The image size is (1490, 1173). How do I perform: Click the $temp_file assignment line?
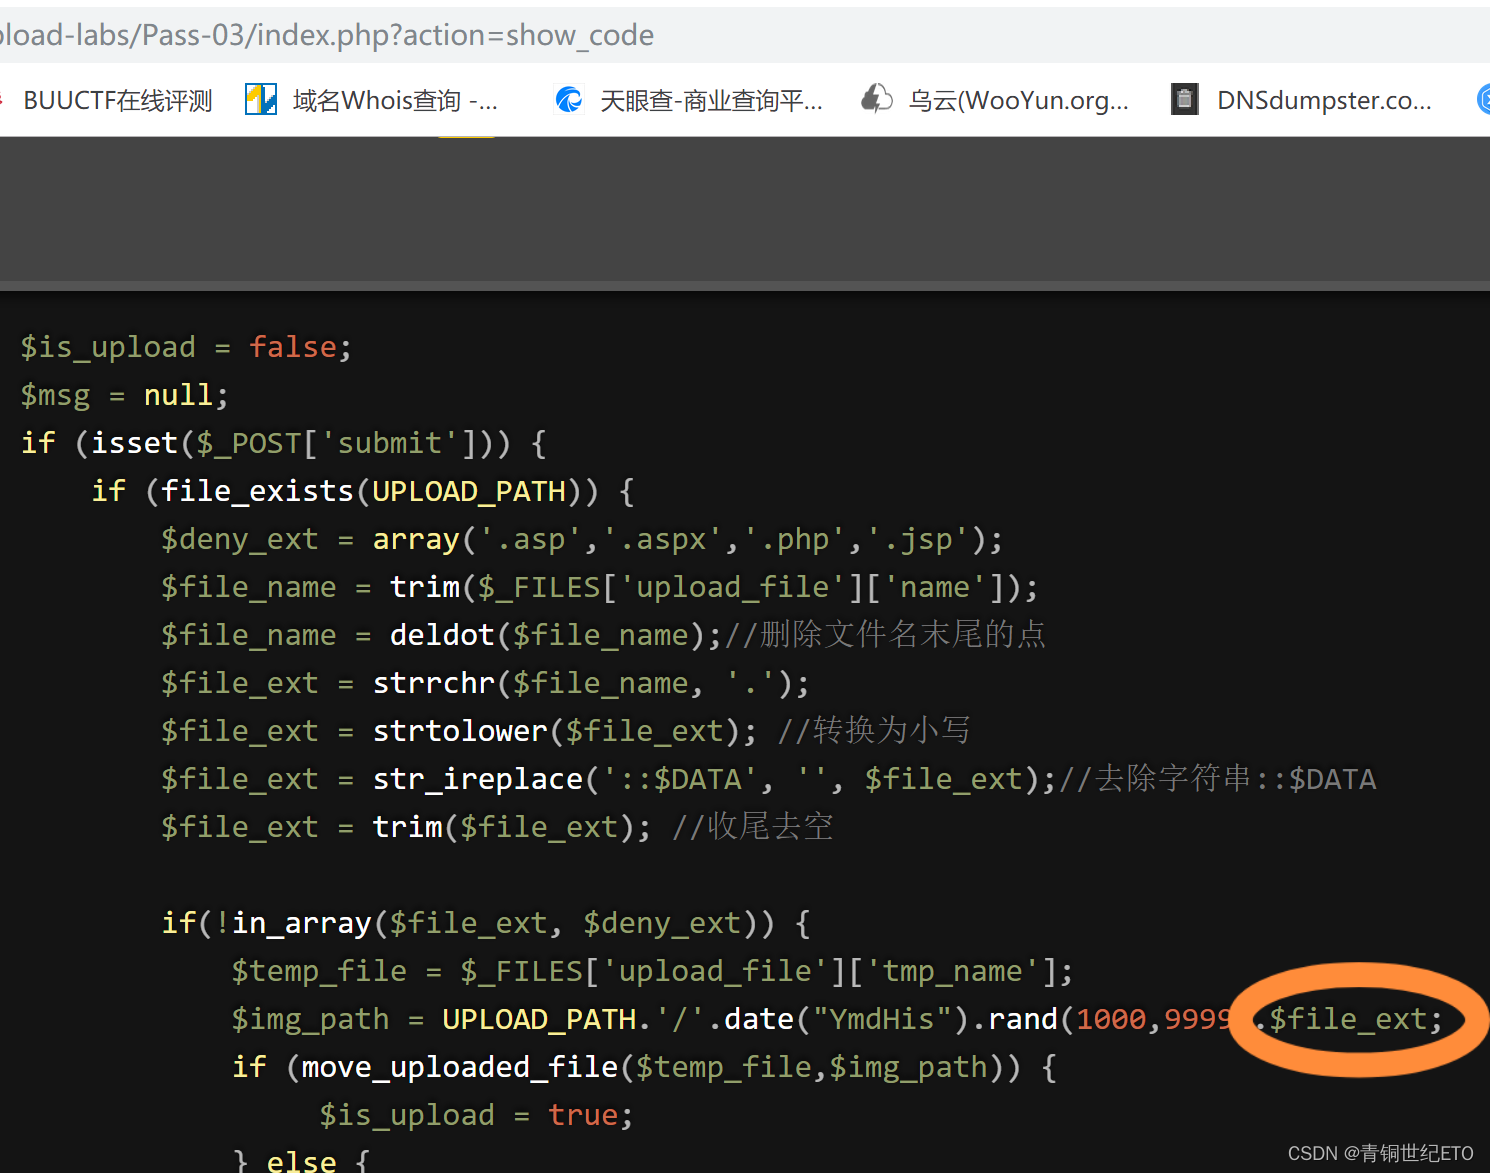[652, 971]
